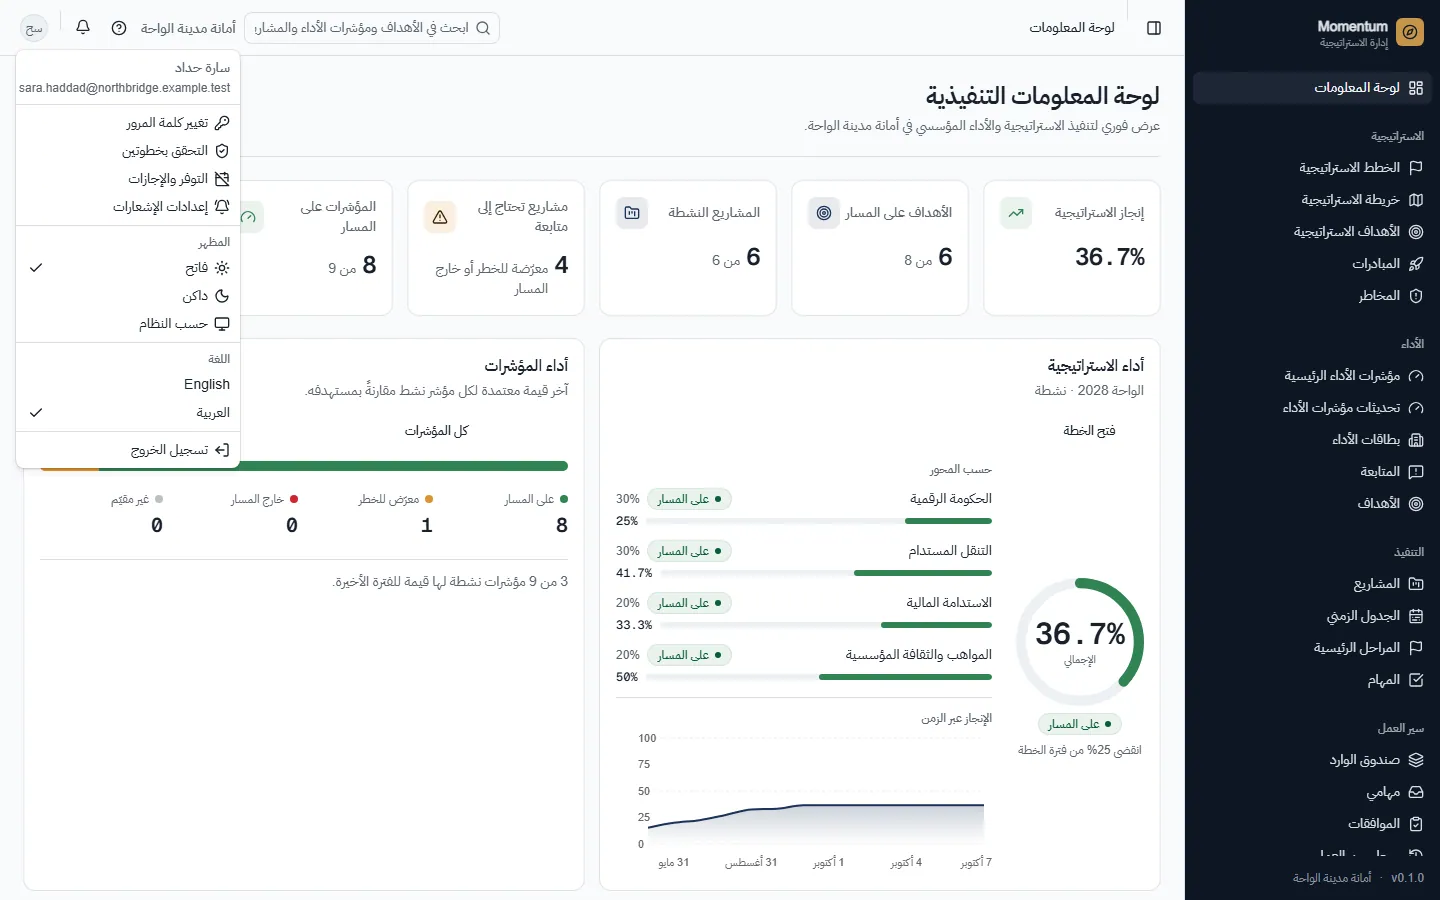Open أمانة مدينة الواحة organization switcher
The image size is (1440, 900).
[188, 28]
